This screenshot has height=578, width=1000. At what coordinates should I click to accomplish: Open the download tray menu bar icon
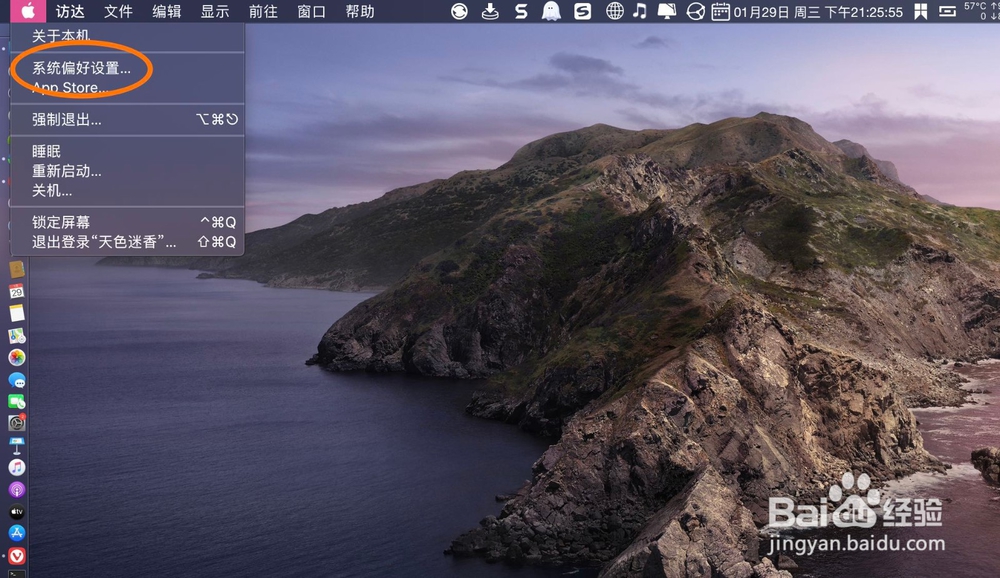coord(490,11)
